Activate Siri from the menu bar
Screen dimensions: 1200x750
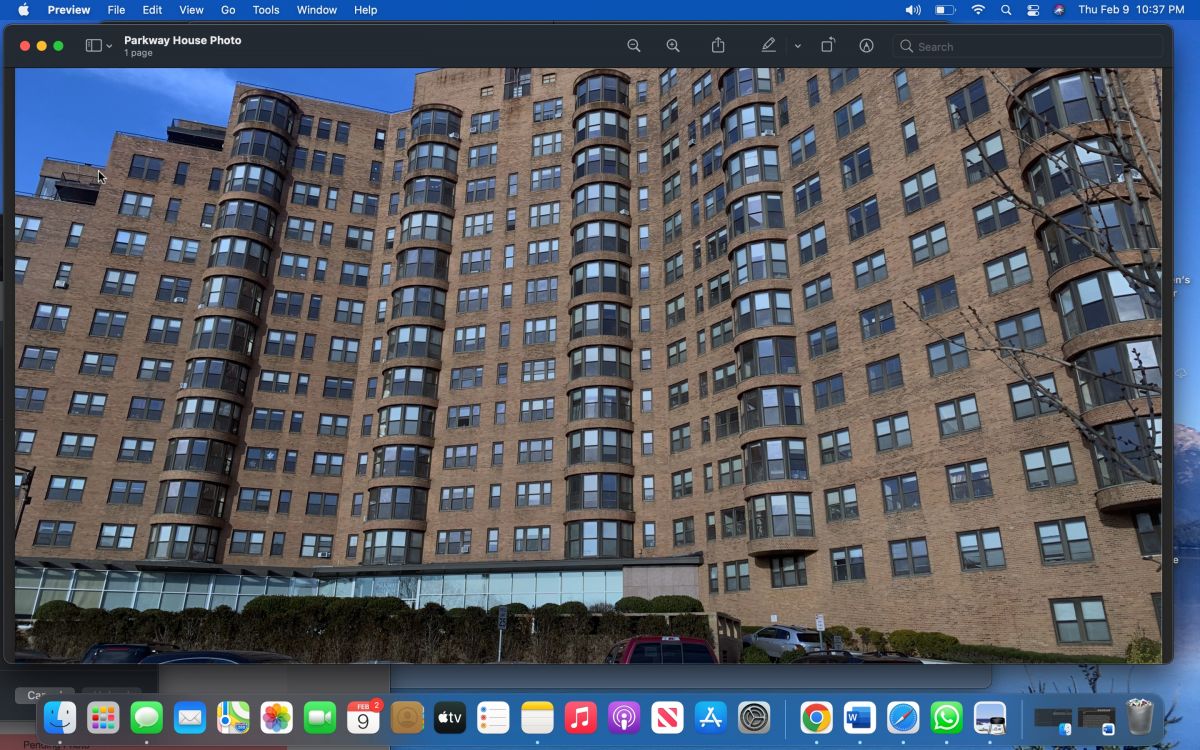click(1059, 10)
